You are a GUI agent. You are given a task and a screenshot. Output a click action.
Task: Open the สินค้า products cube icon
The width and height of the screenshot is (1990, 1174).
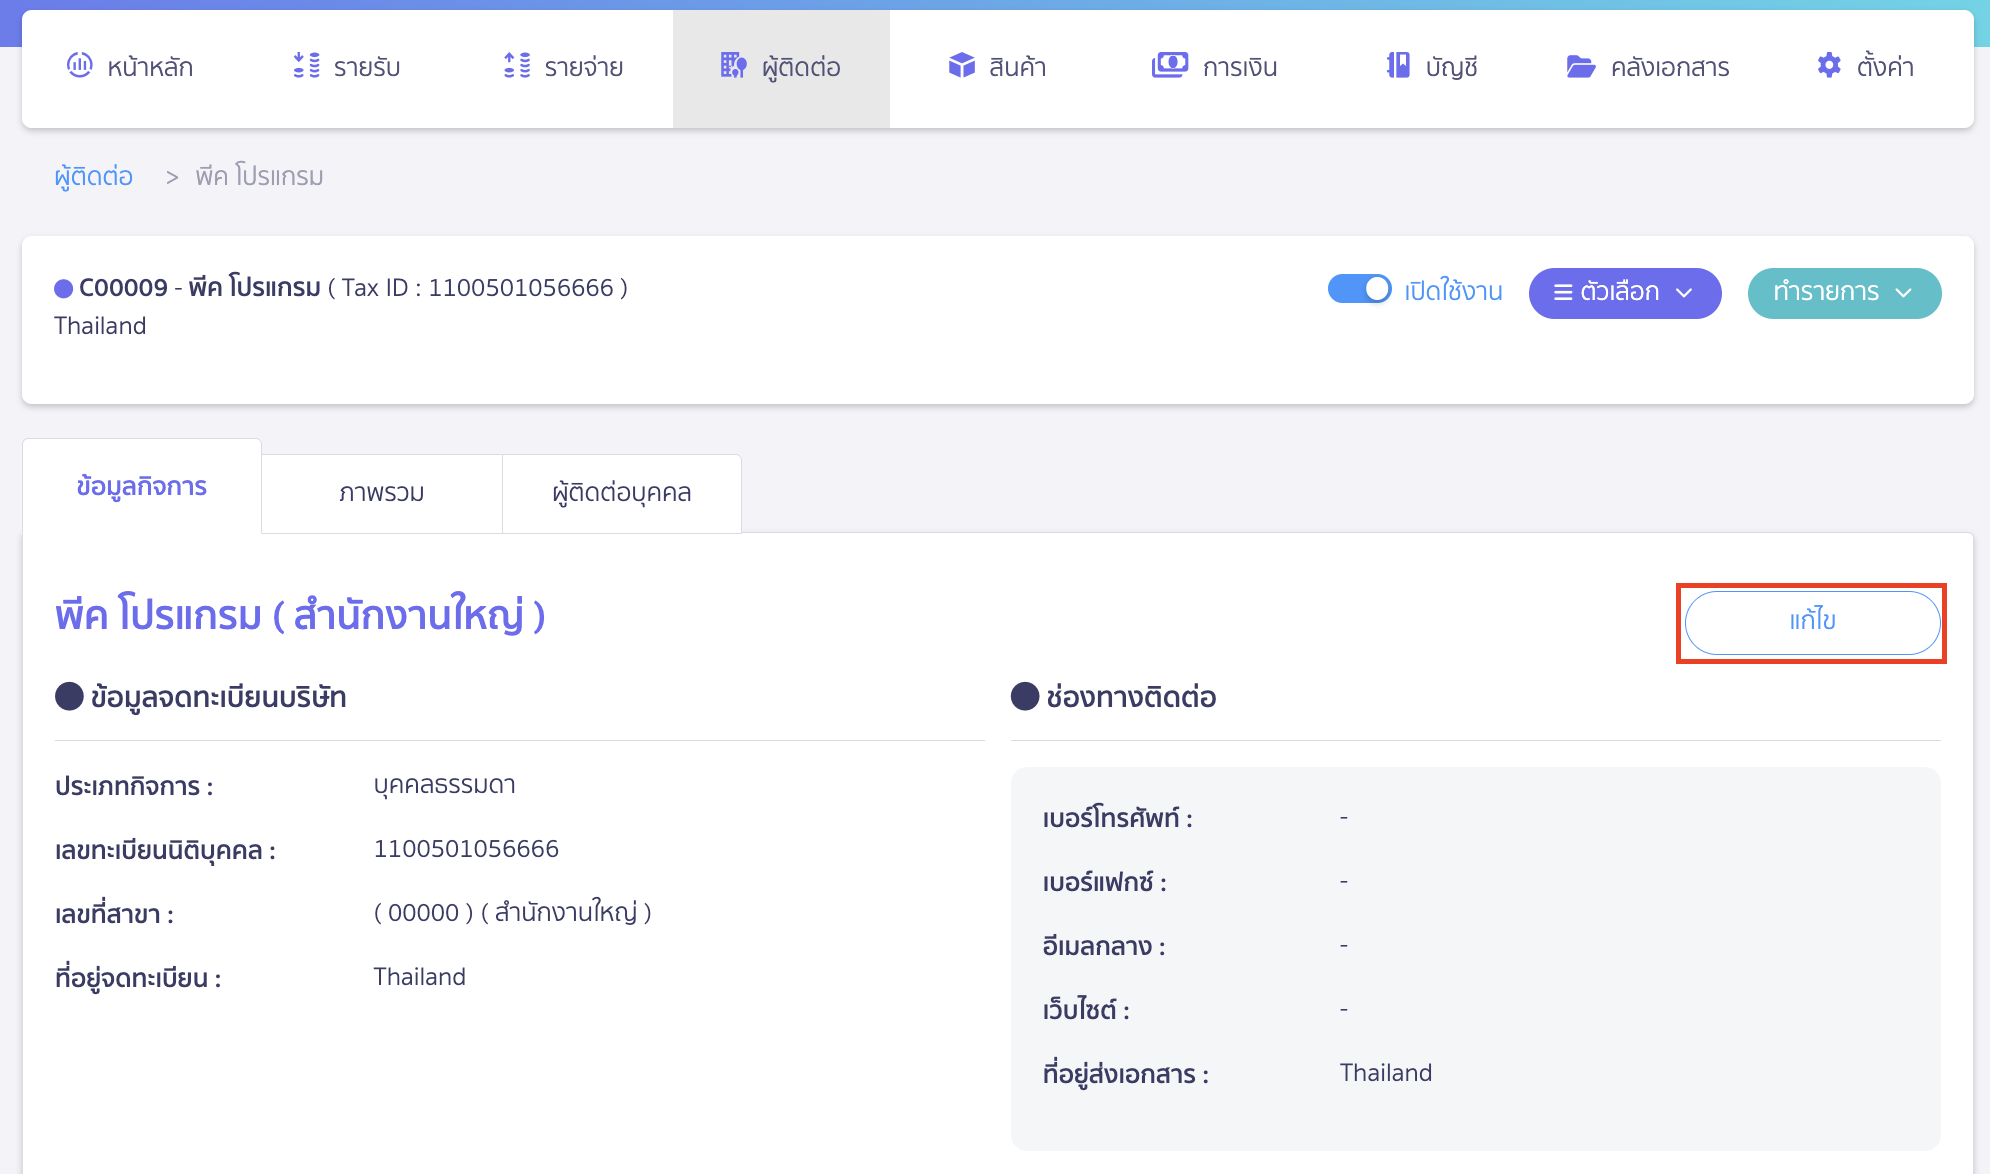[x=962, y=67]
